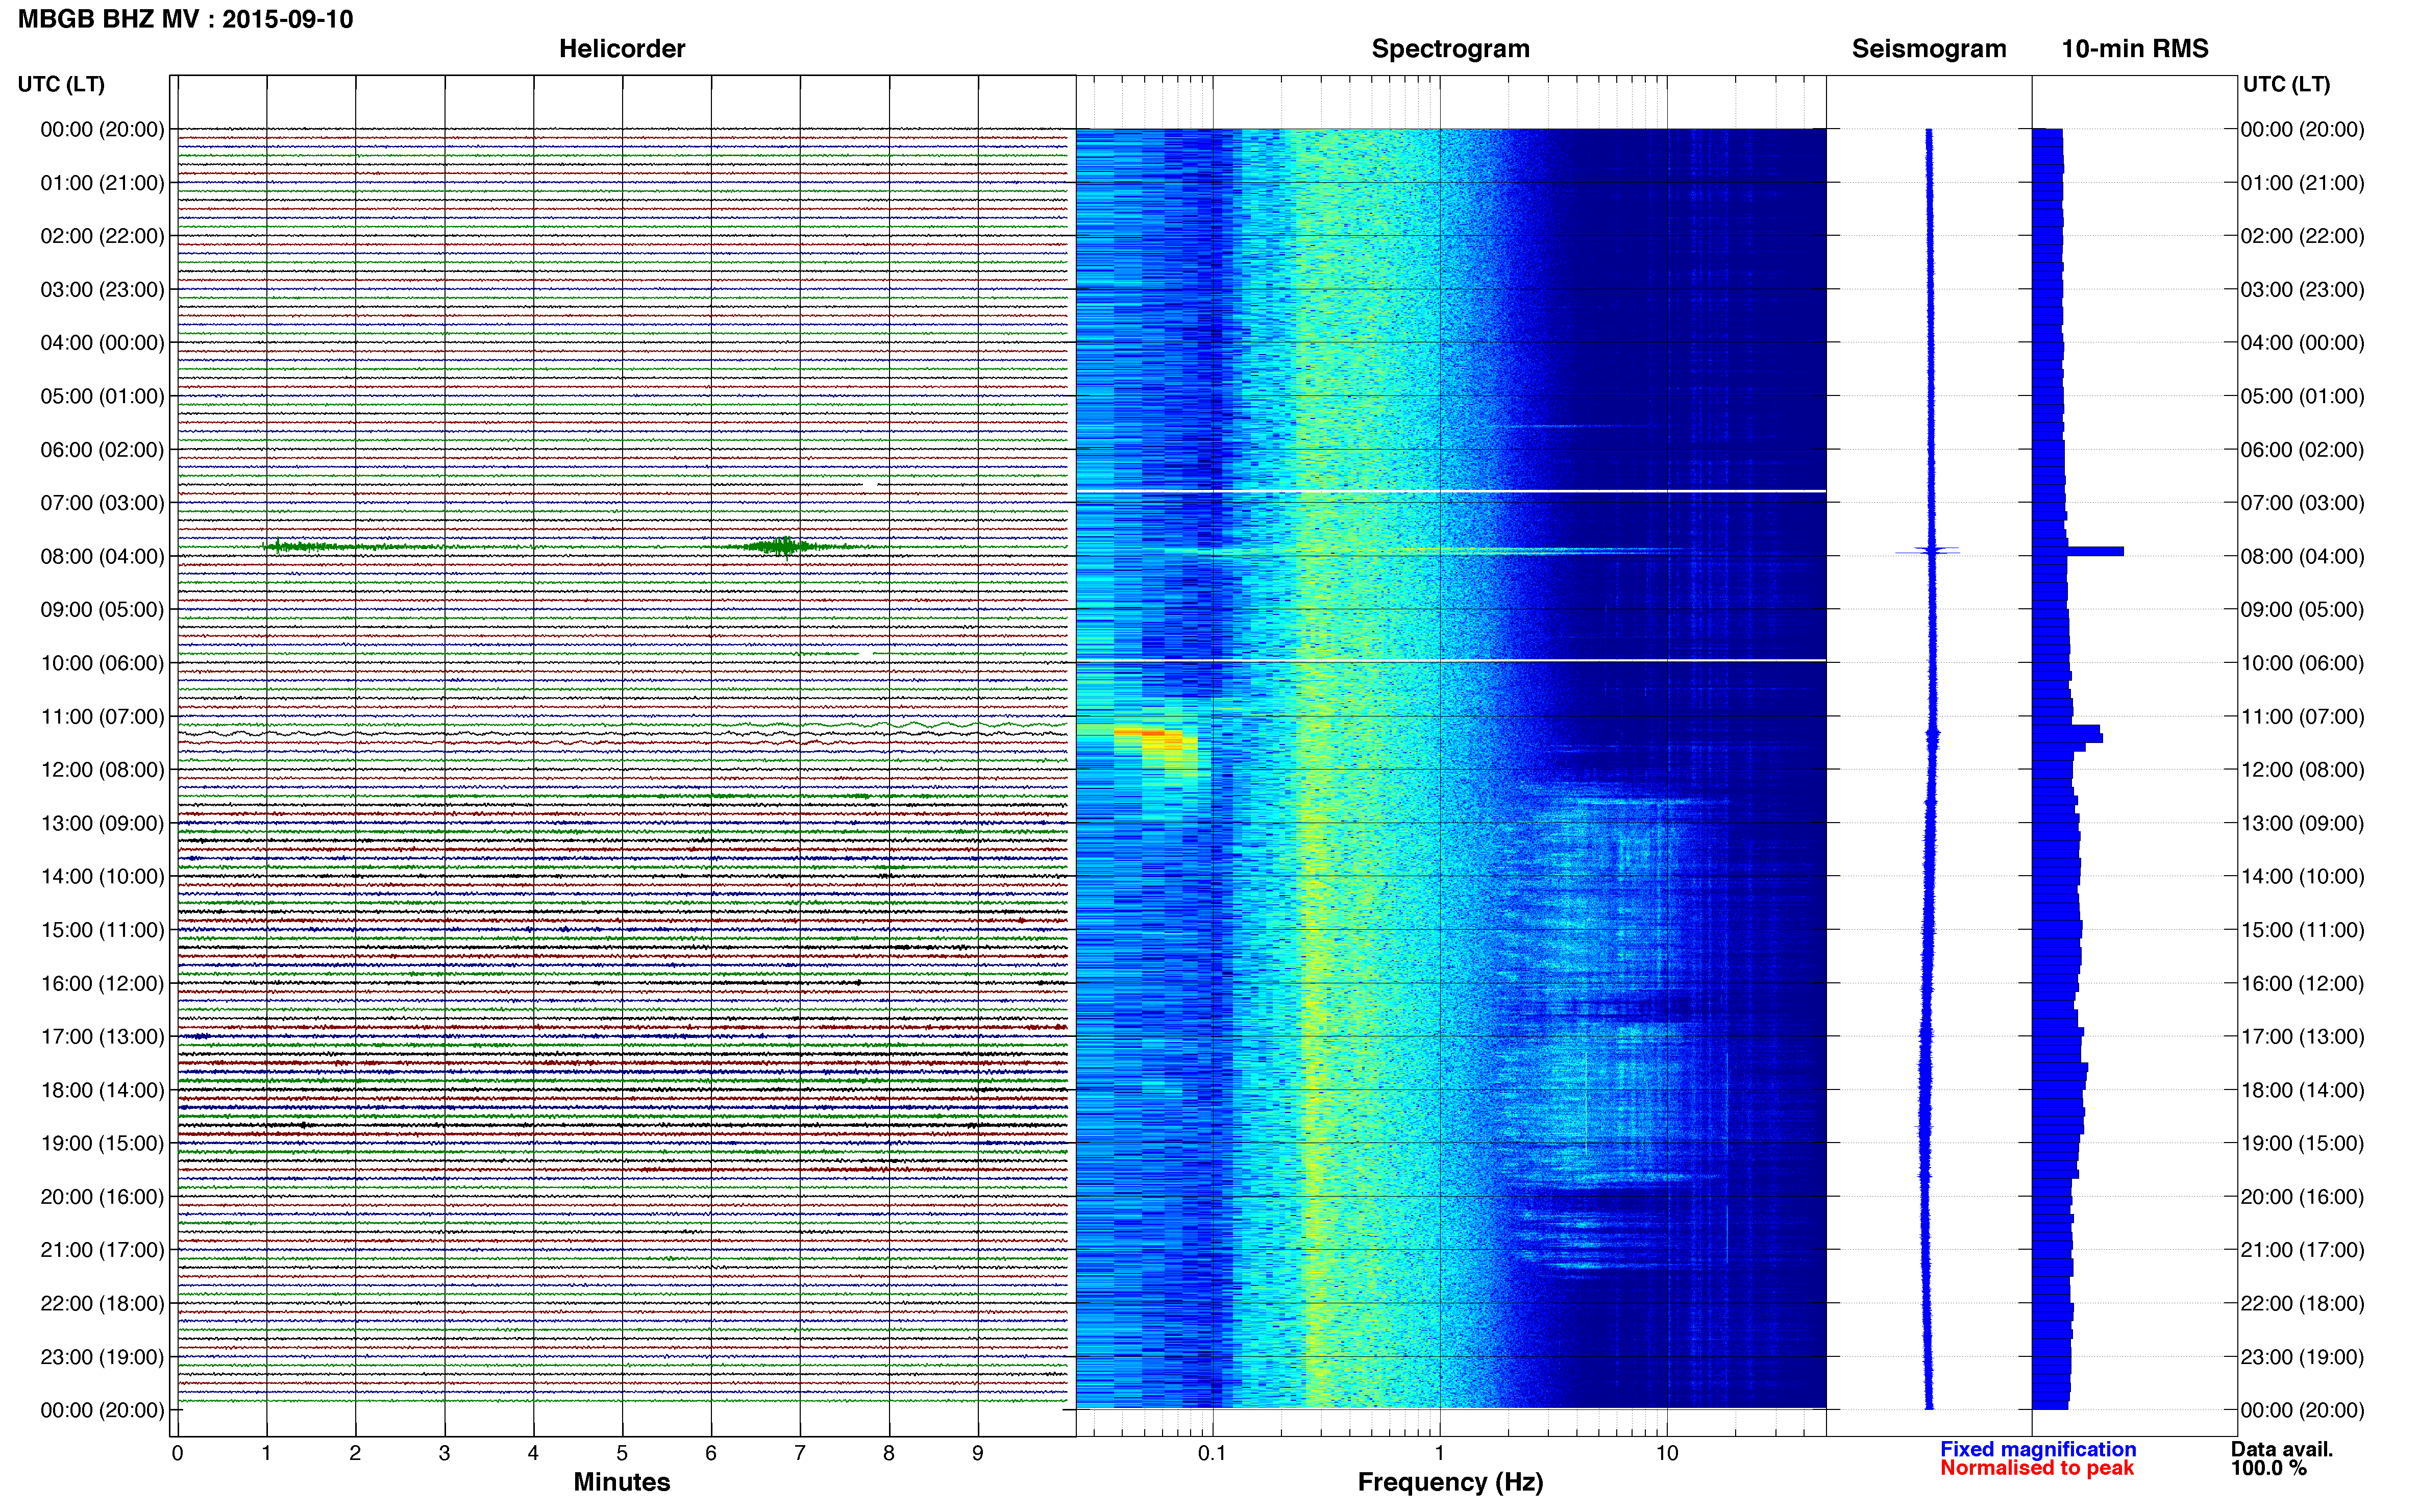2419x1512 pixels.
Task: Click the '5' tick on the Minutes axis
Action: 622,1453
